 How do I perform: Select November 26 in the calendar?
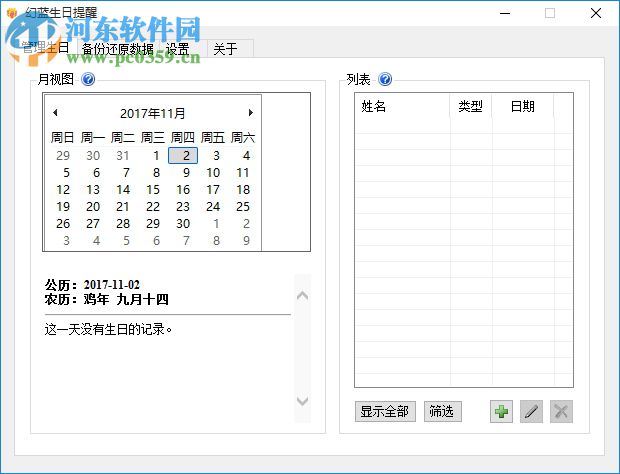click(63, 224)
